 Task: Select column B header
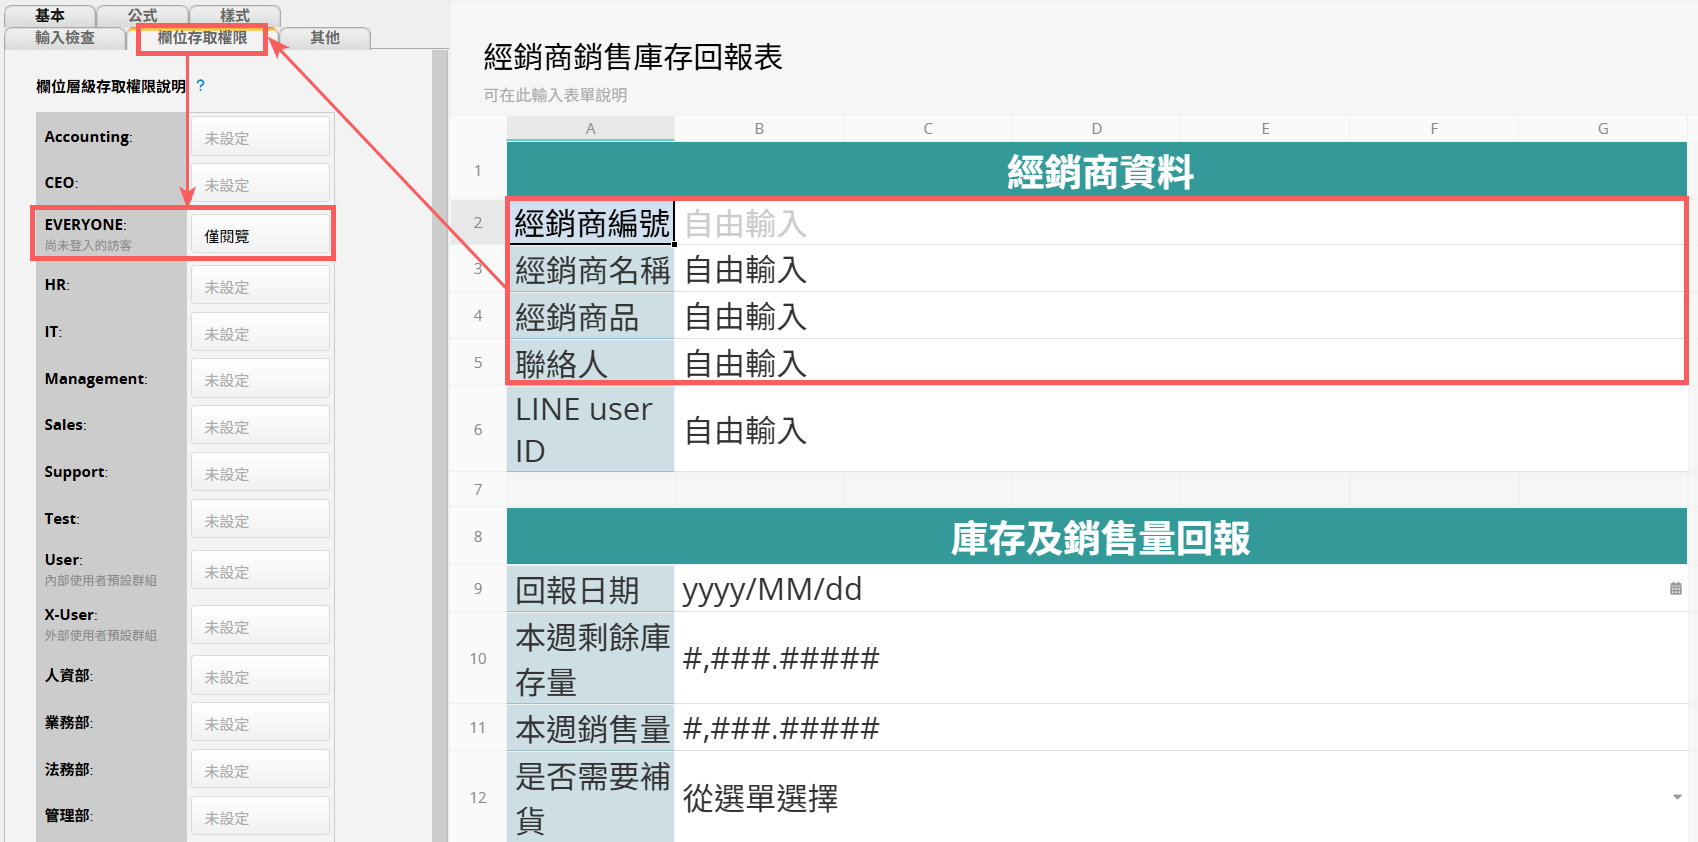(x=759, y=128)
